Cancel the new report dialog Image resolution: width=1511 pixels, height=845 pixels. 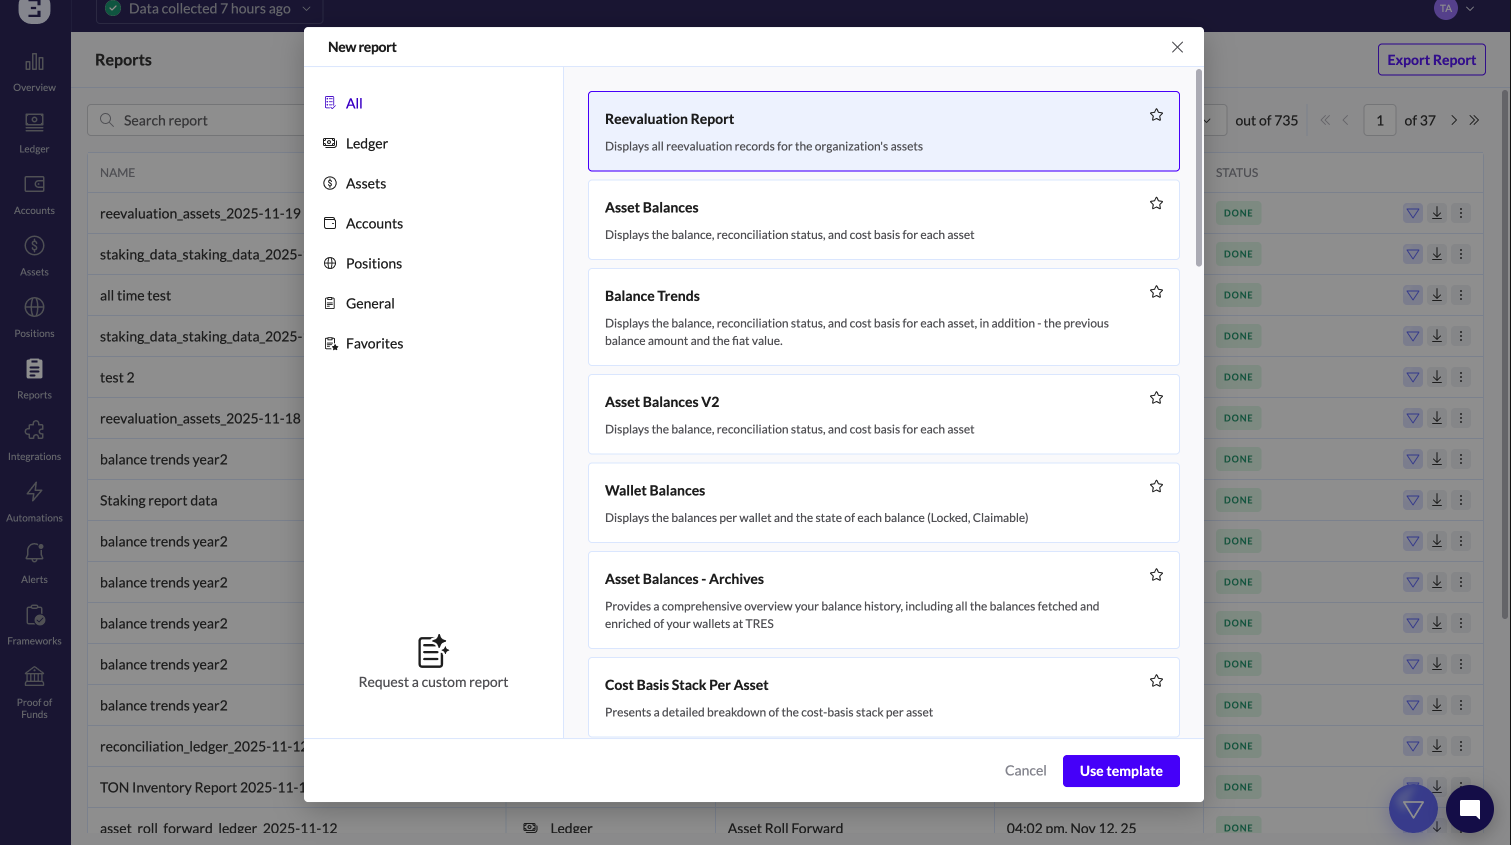click(x=1025, y=771)
